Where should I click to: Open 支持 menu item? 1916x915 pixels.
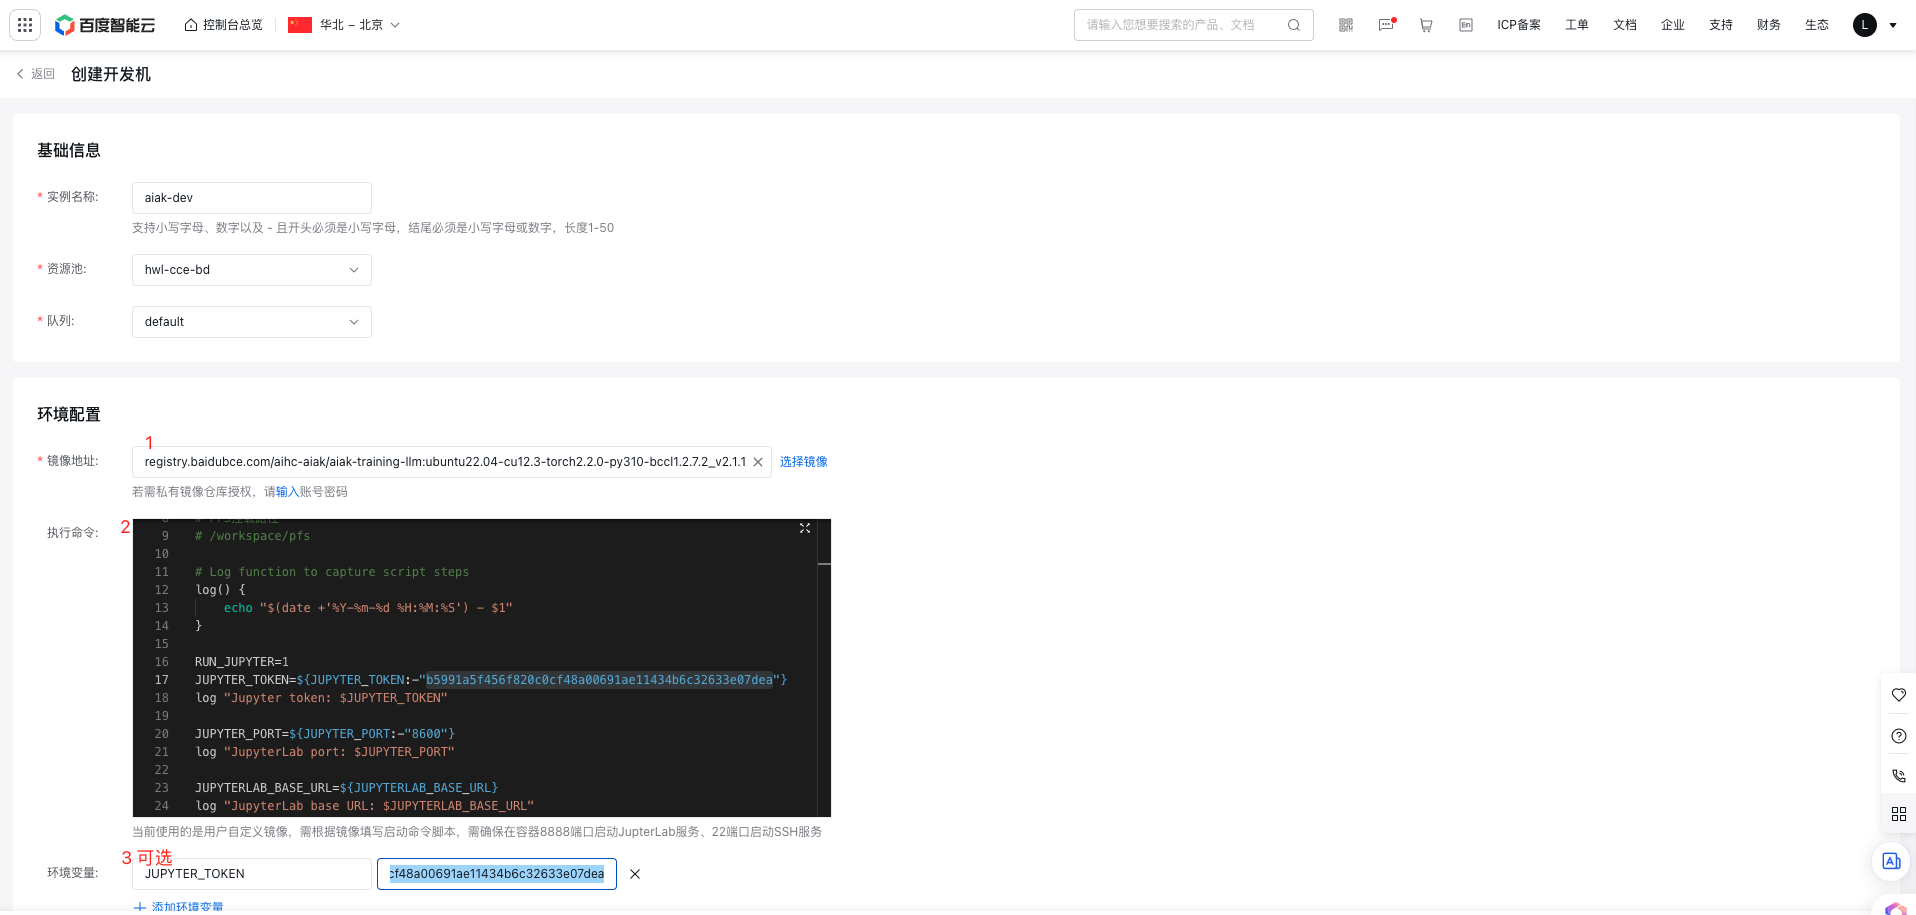(1721, 25)
